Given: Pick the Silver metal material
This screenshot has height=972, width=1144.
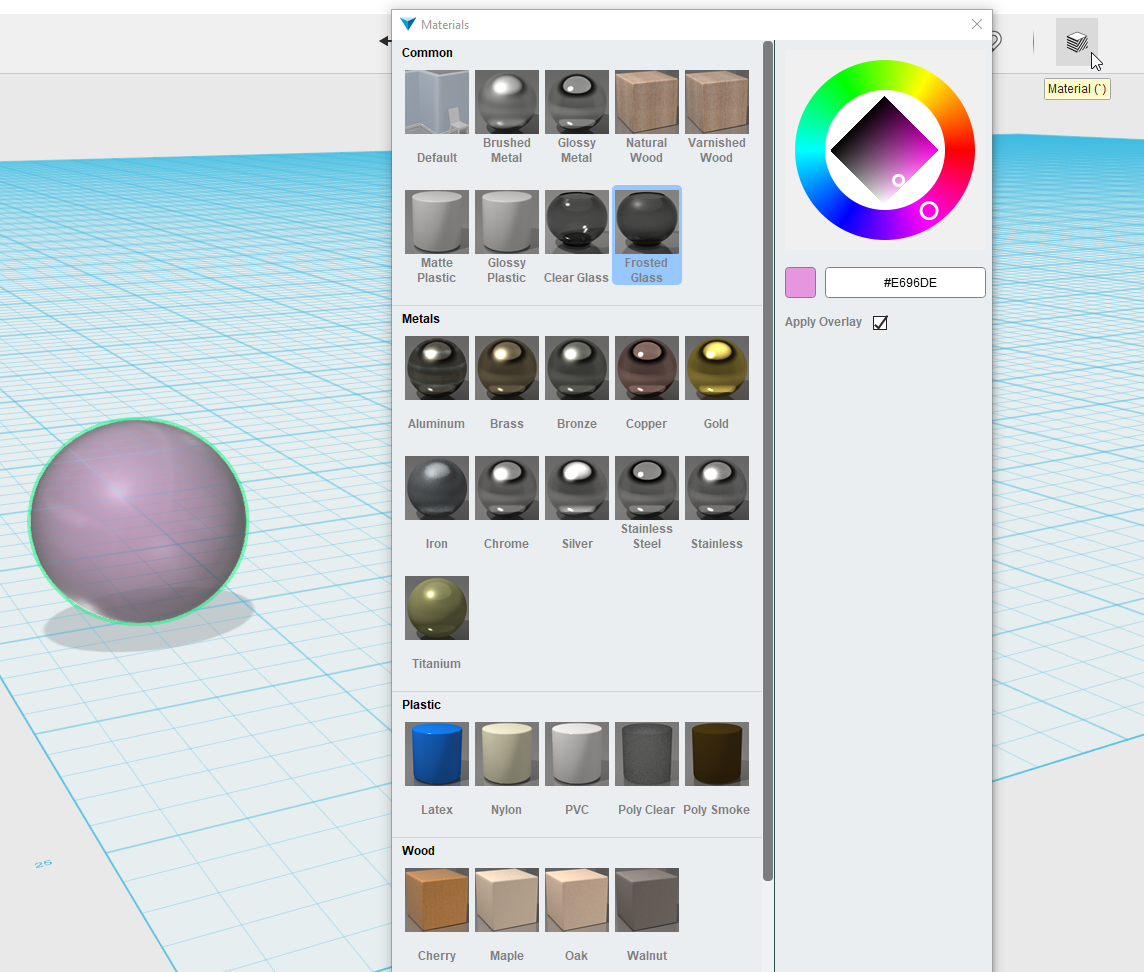Looking at the screenshot, I should tap(576, 487).
